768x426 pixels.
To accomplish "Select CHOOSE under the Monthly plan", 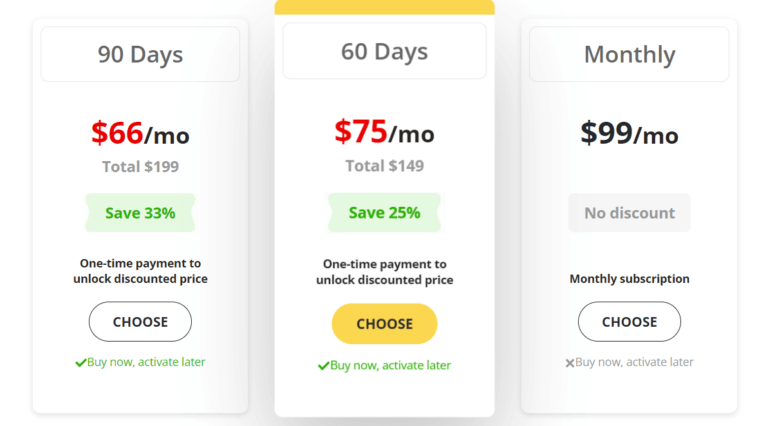I will tap(629, 322).
